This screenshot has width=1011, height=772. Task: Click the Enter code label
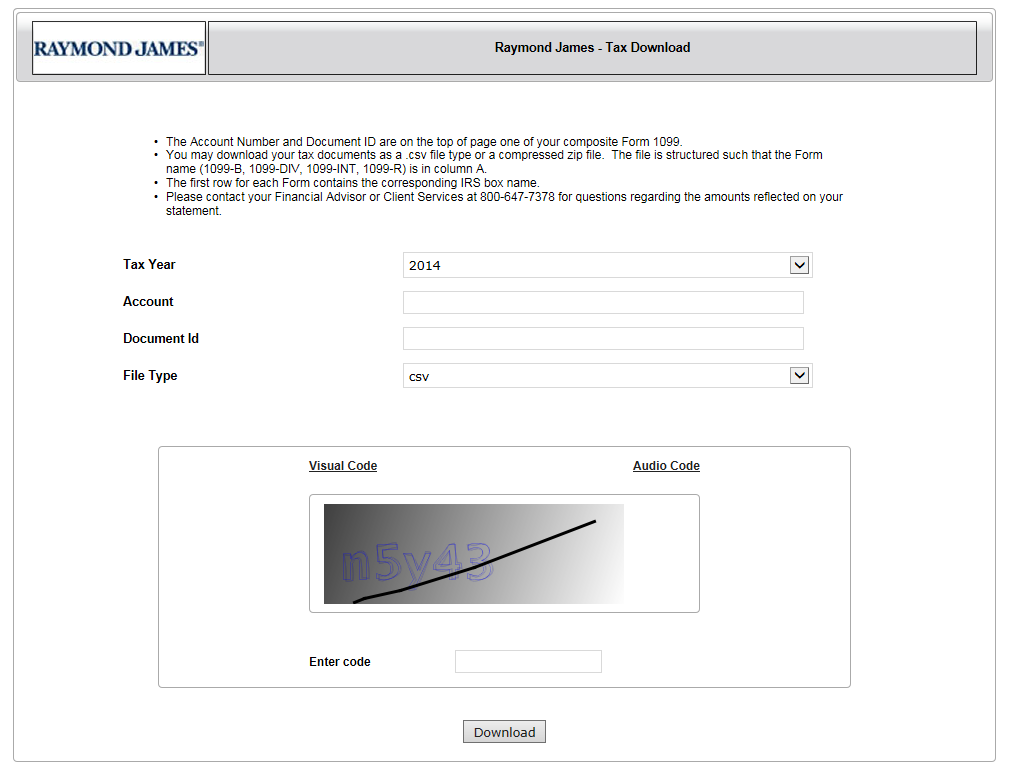[340, 662]
